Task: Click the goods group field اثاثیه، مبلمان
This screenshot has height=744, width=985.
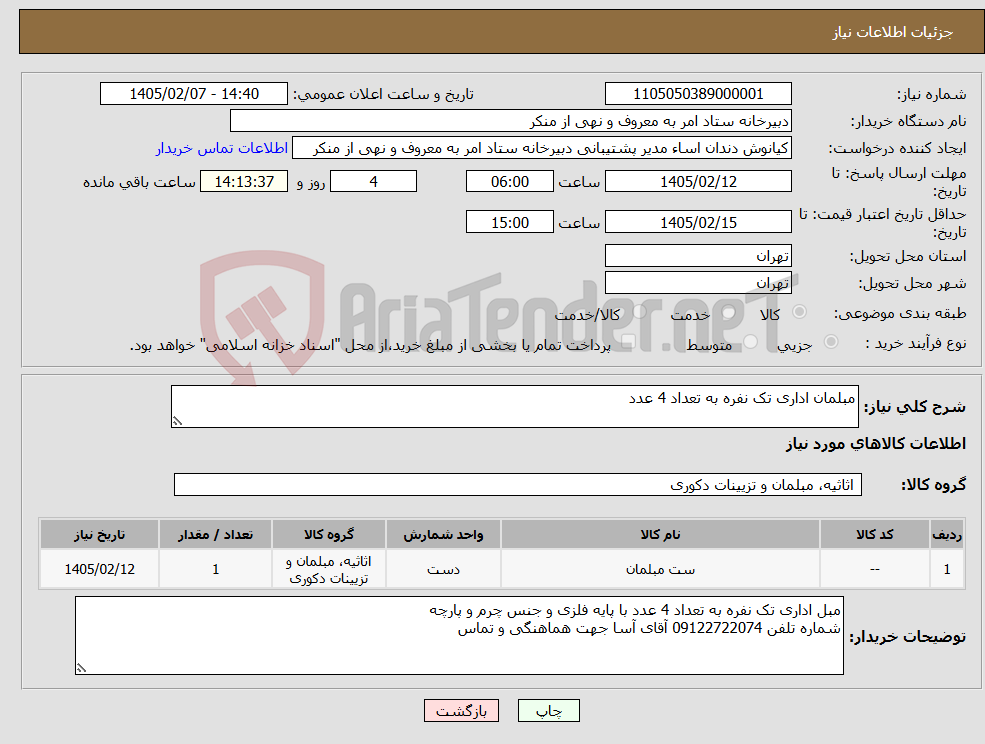Action: pyautogui.click(x=518, y=484)
